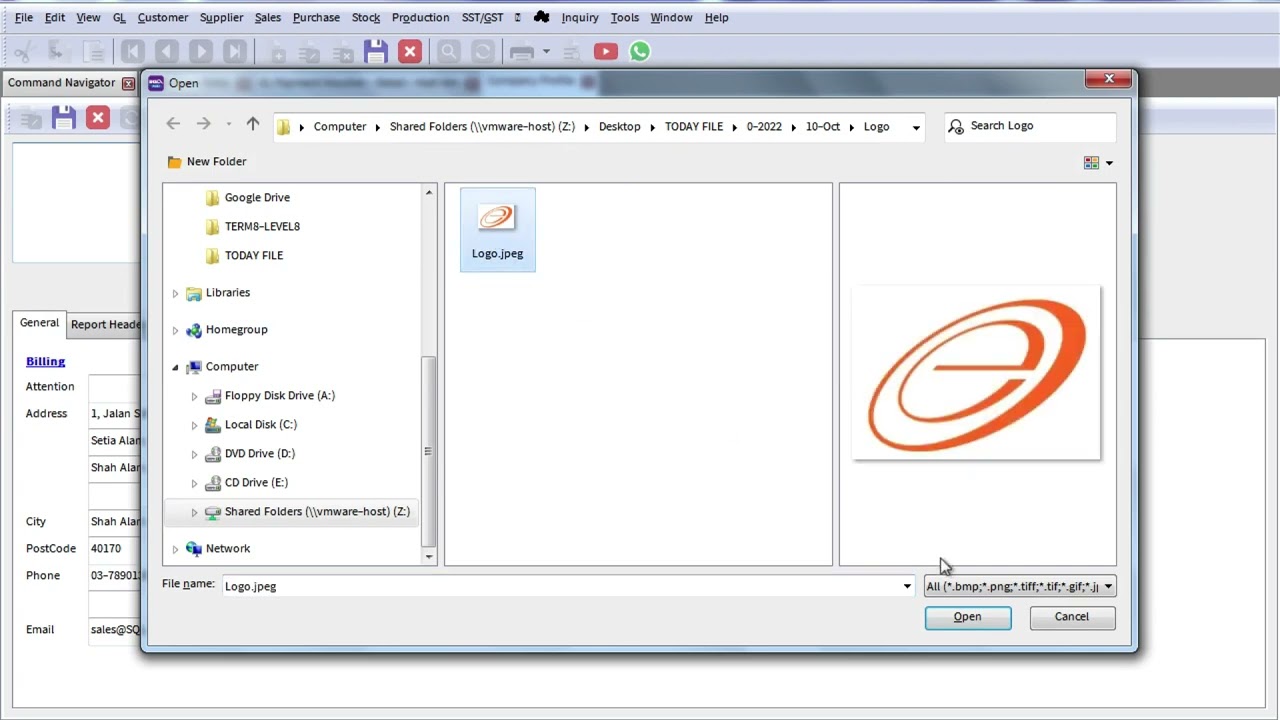
Task: Go forward in the Open dialog
Action: (x=204, y=124)
